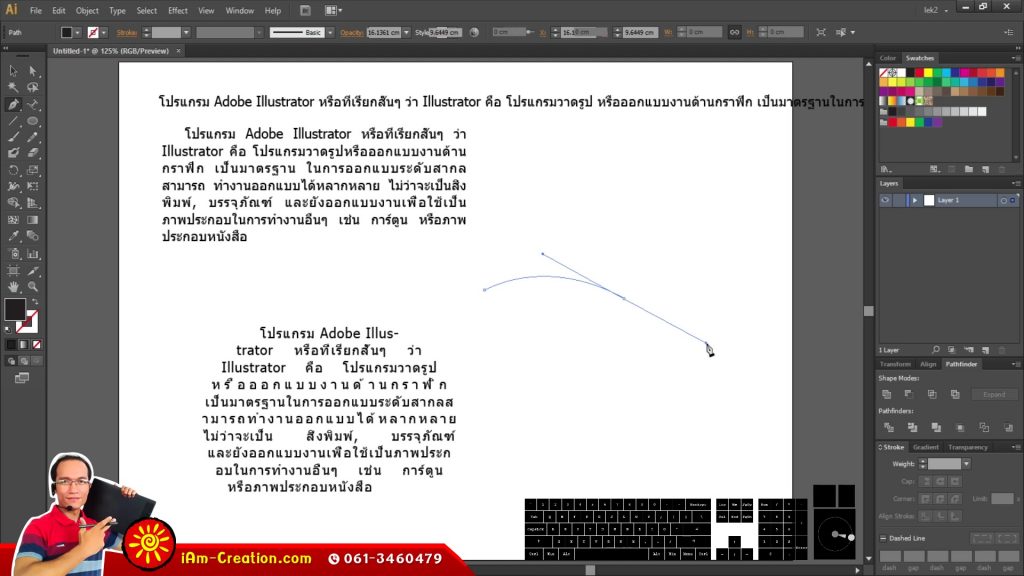This screenshot has width=1024, height=576.
Task: Select the Column Graph tool
Action: 33,253
